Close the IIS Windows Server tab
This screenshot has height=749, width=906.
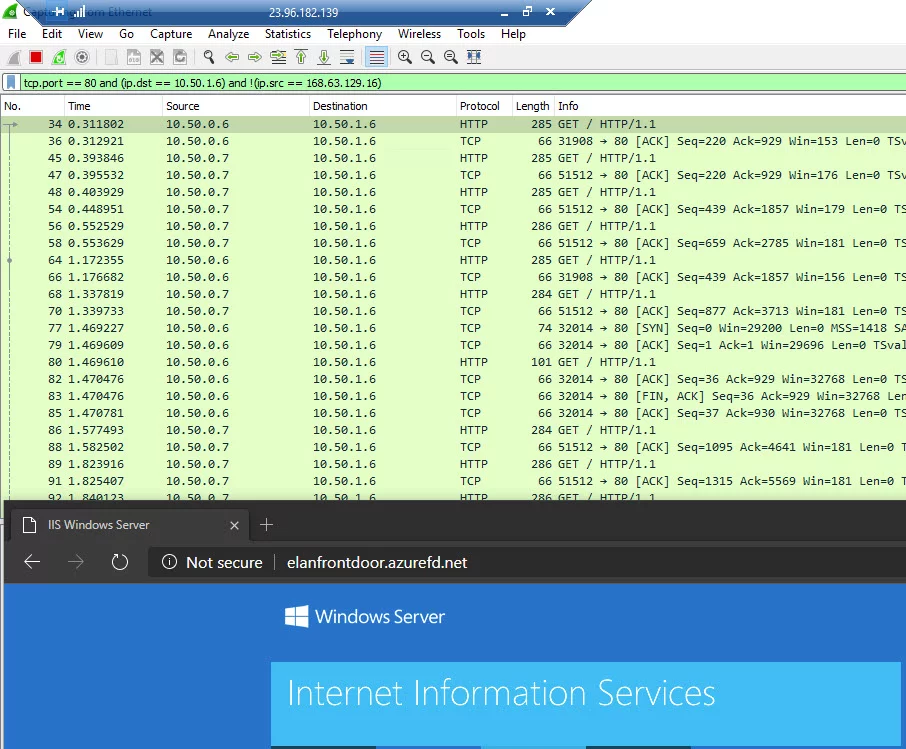(x=234, y=525)
